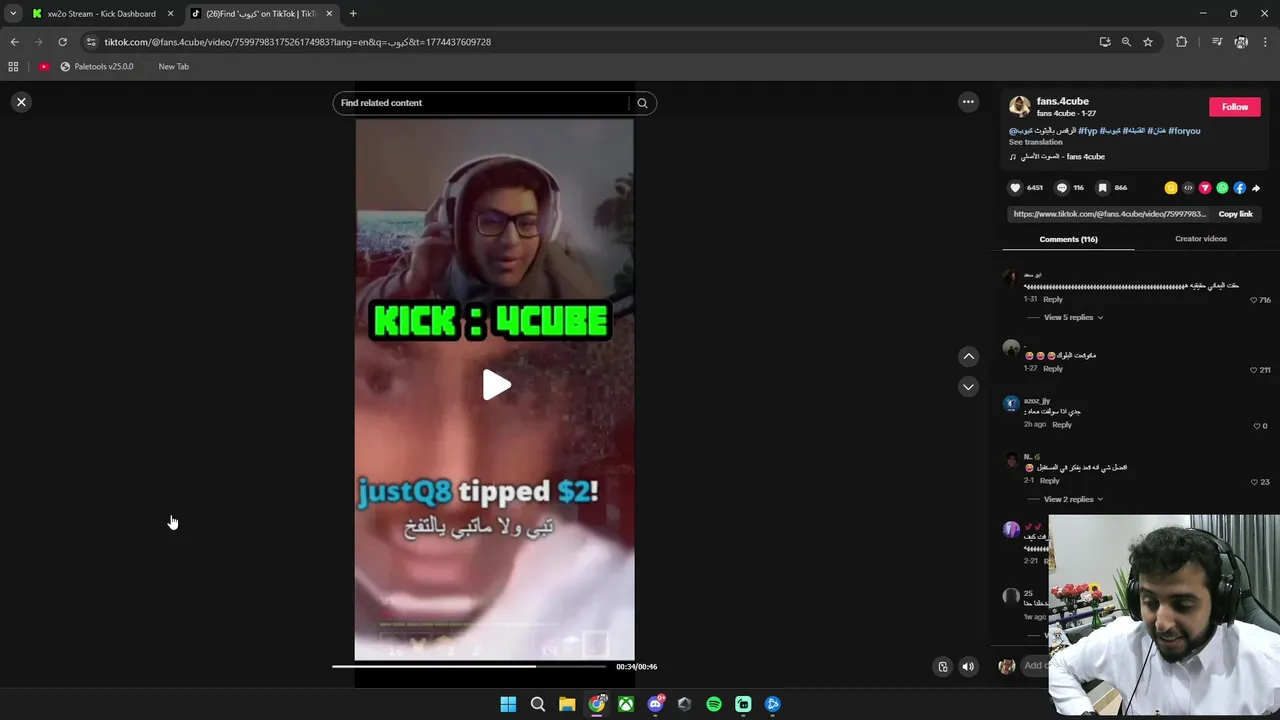Like the video with the heart icon
This screenshot has width=1280, height=720.
[1015, 188]
